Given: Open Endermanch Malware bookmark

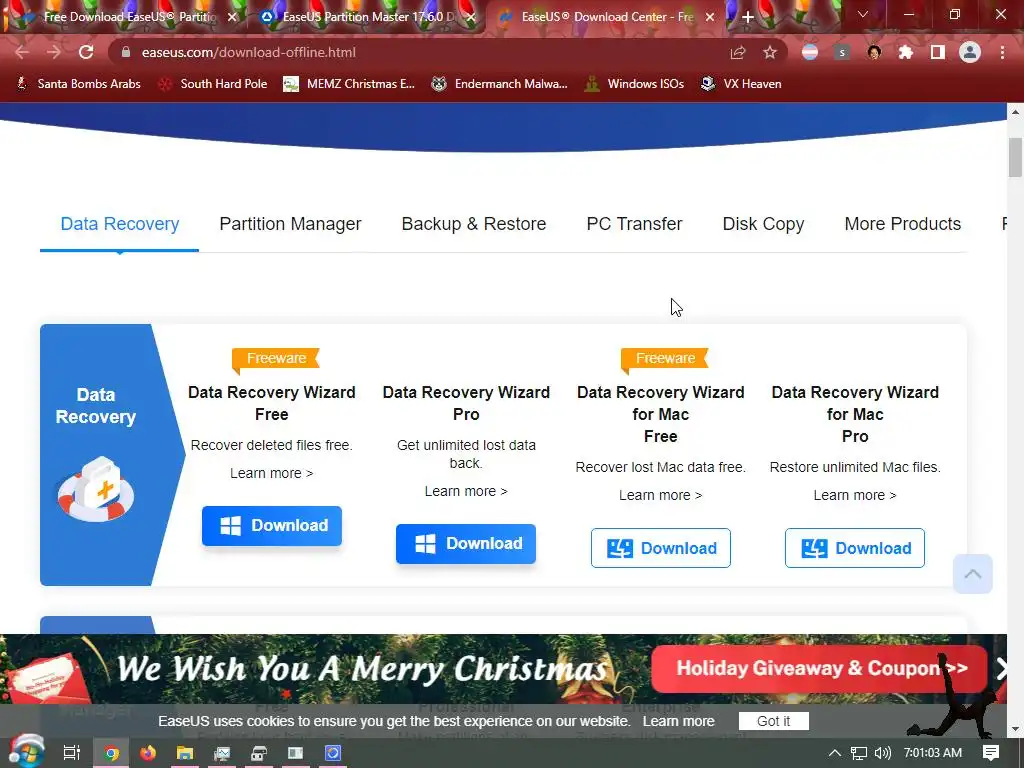Looking at the screenshot, I should (x=500, y=84).
